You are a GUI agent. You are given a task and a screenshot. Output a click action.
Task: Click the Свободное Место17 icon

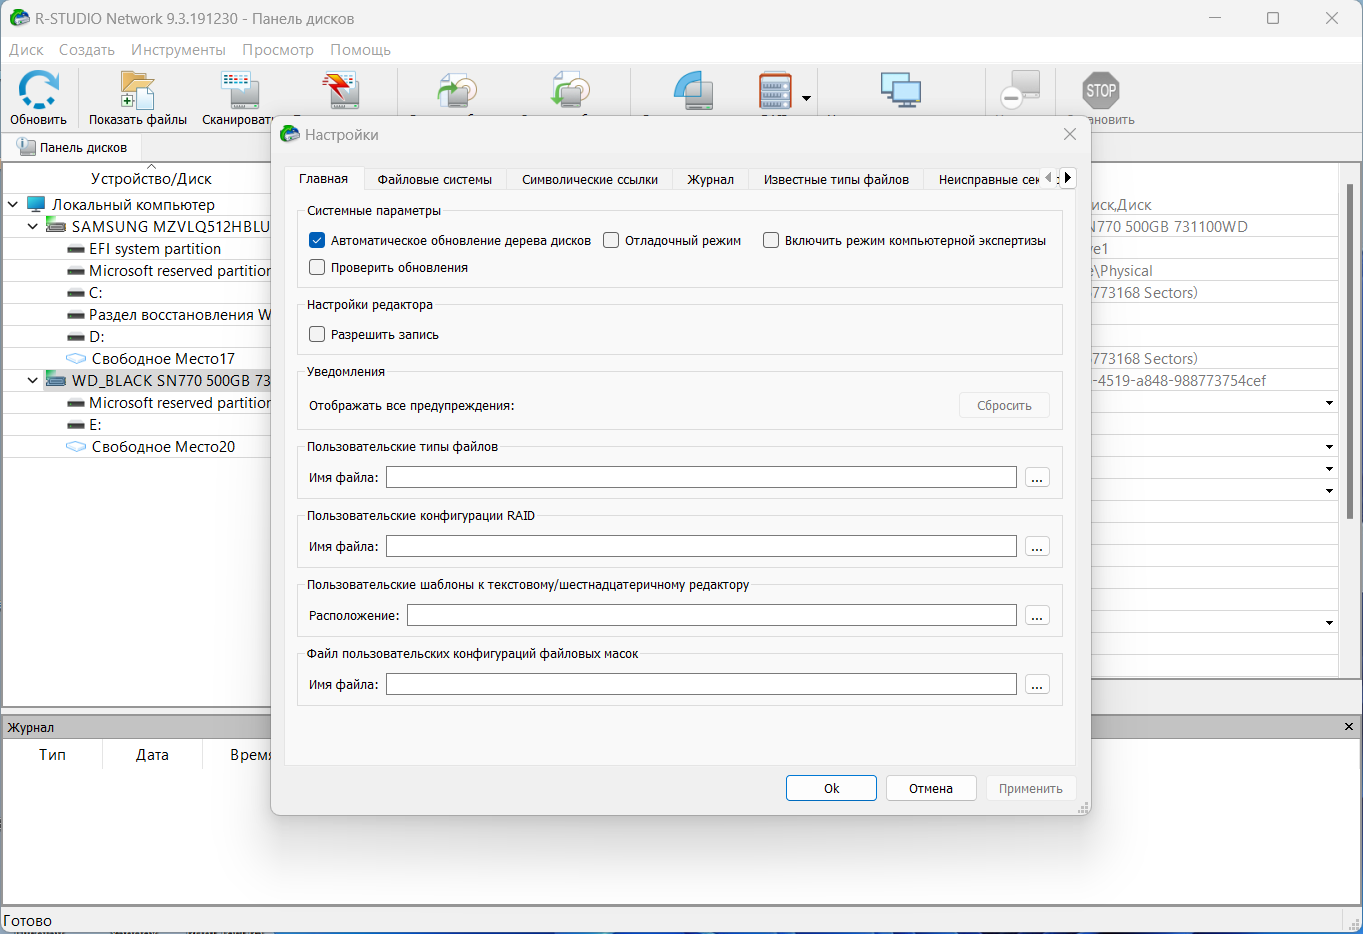point(76,358)
